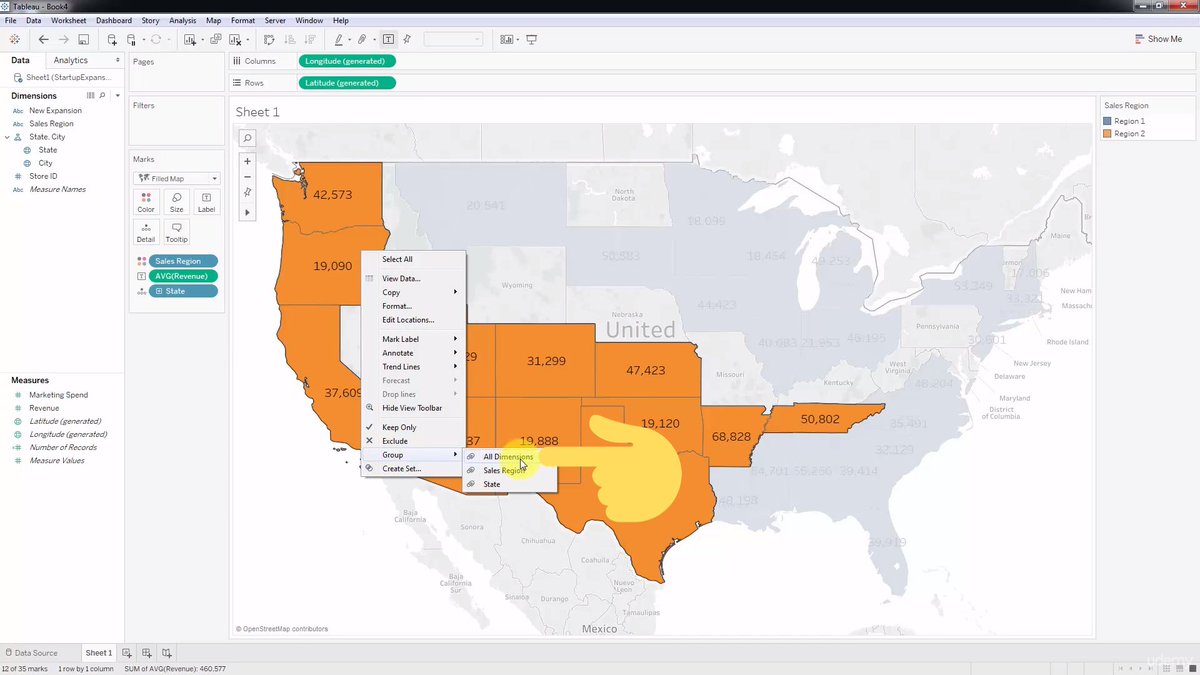The image size is (1200, 675).
Task: Click the Group members paperclip icon
Action: (x=362, y=39)
